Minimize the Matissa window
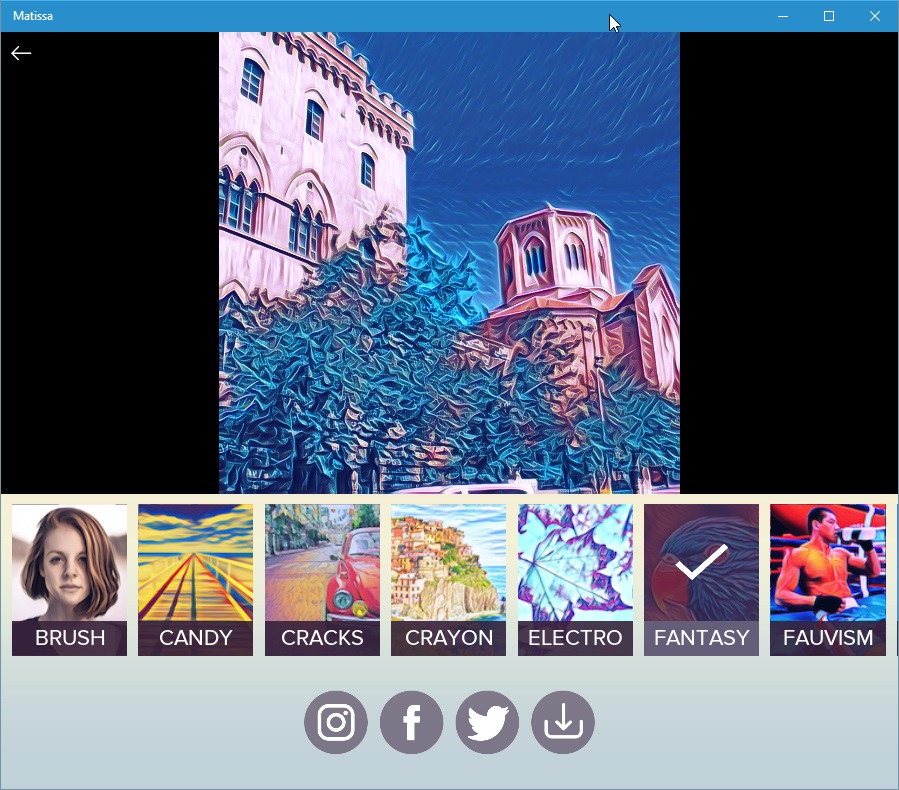899x790 pixels. (x=783, y=16)
